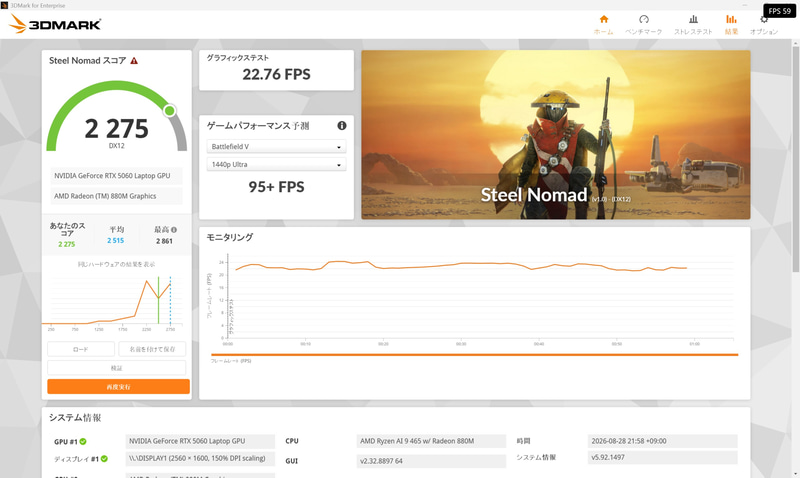Image resolution: width=800 pixels, height=478 pixels.
Task: Click the 95+ FPS estimate value
Action: 276,187
